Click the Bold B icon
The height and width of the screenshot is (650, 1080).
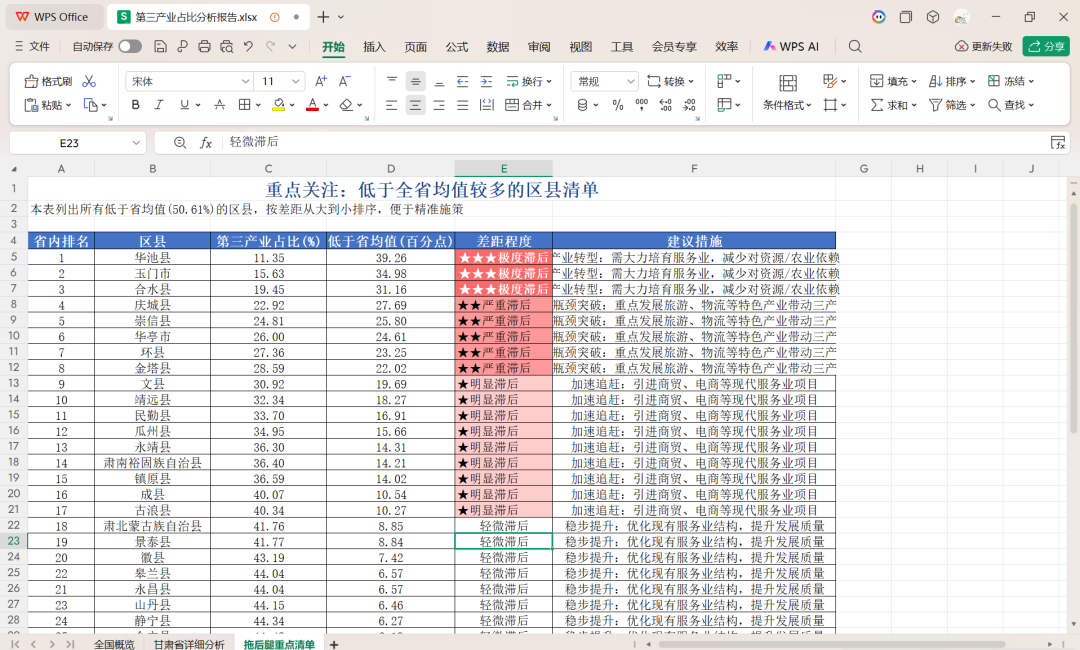pyautogui.click(x=135, y=105)
